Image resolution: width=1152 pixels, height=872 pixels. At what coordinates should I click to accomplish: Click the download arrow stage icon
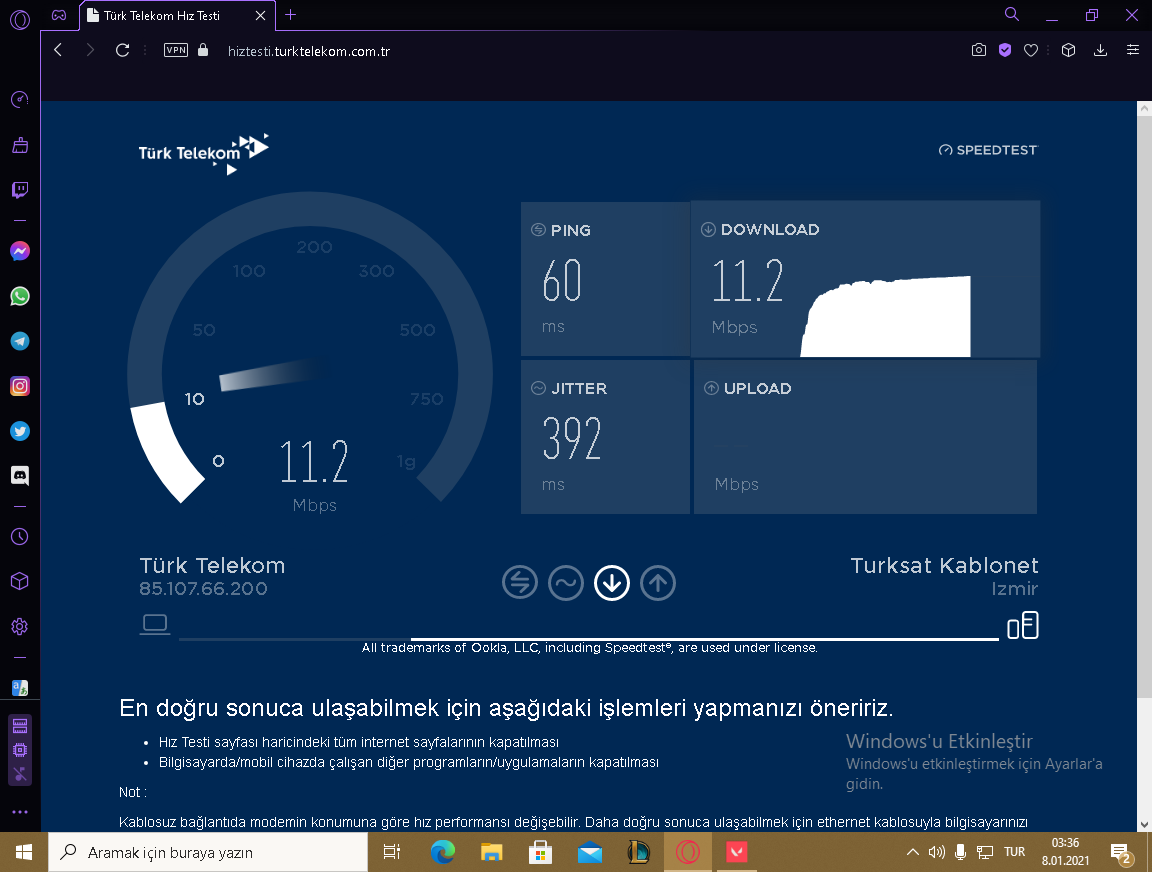click(x=612, y=583)
